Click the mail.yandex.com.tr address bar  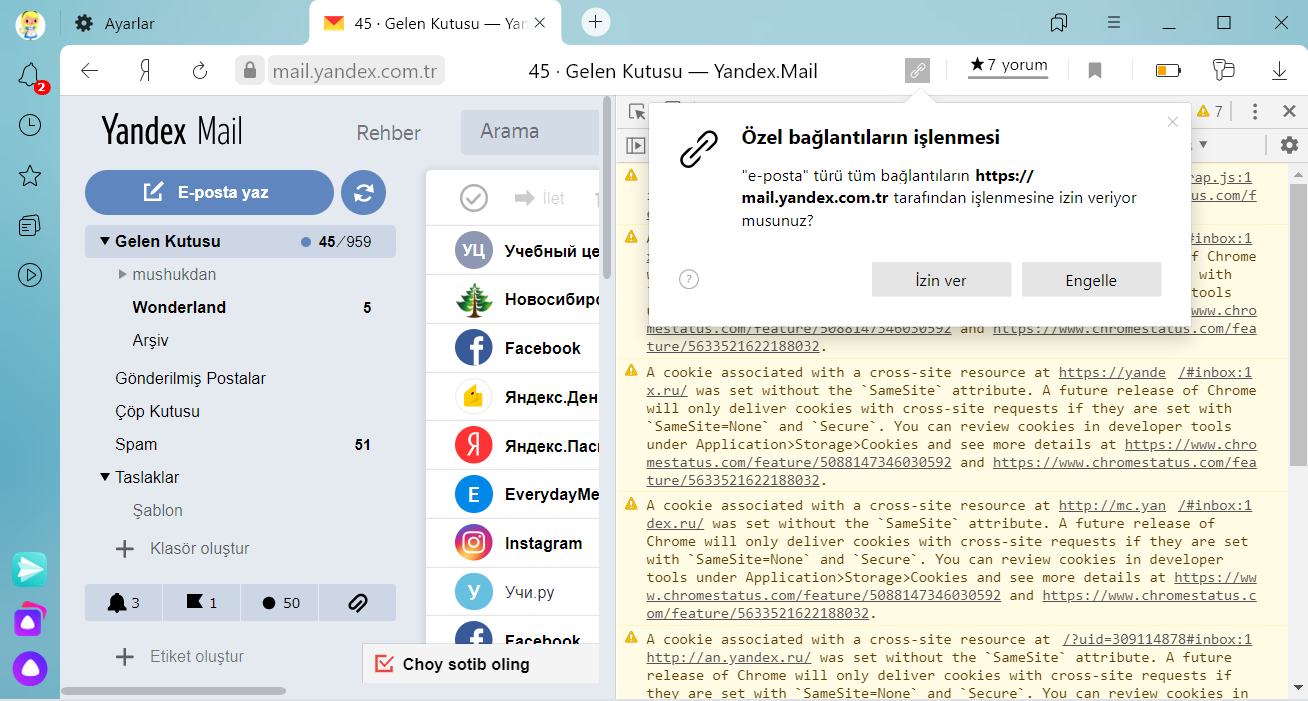(x=357, y=71)
